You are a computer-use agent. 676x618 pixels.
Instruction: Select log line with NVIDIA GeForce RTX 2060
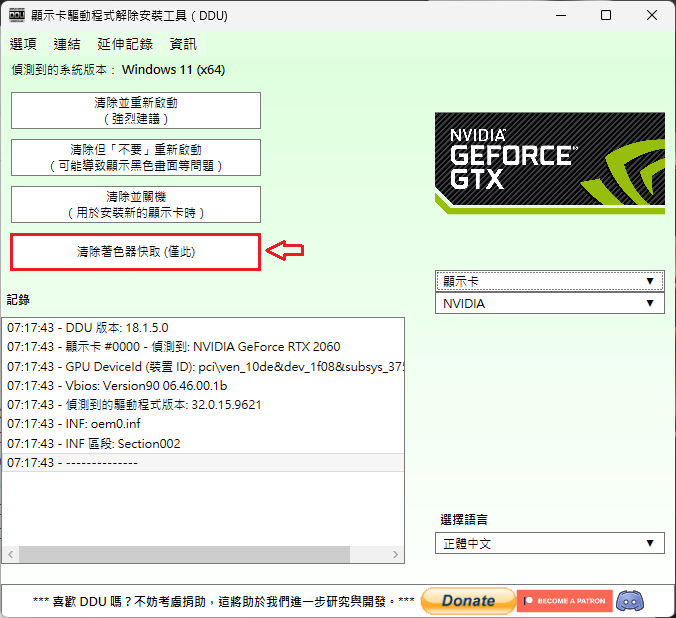[203, 347]
